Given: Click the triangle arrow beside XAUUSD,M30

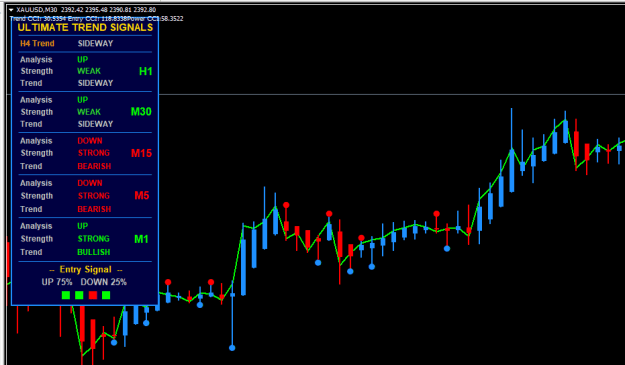Looking at the screenshot, I should pos(11,10).
